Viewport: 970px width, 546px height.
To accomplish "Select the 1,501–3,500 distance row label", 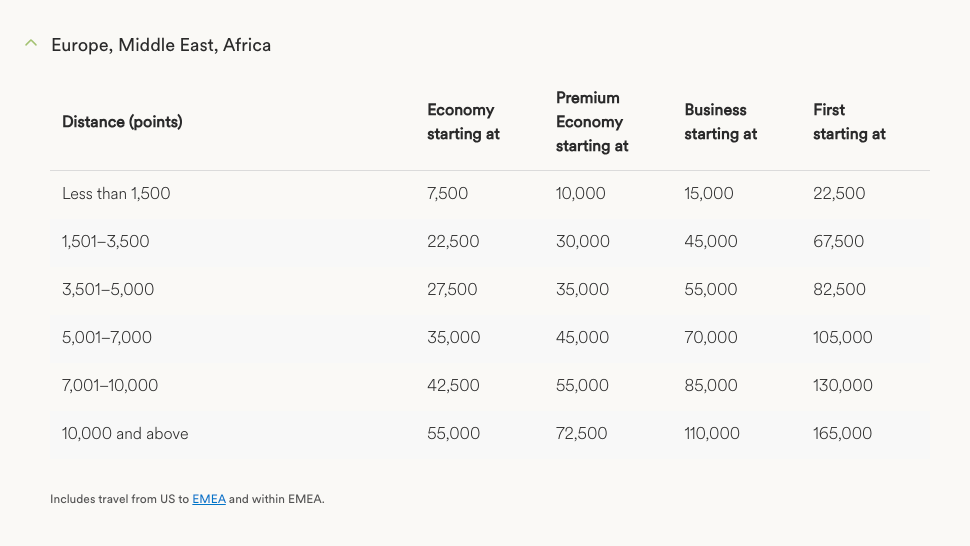I will (106, 242).
